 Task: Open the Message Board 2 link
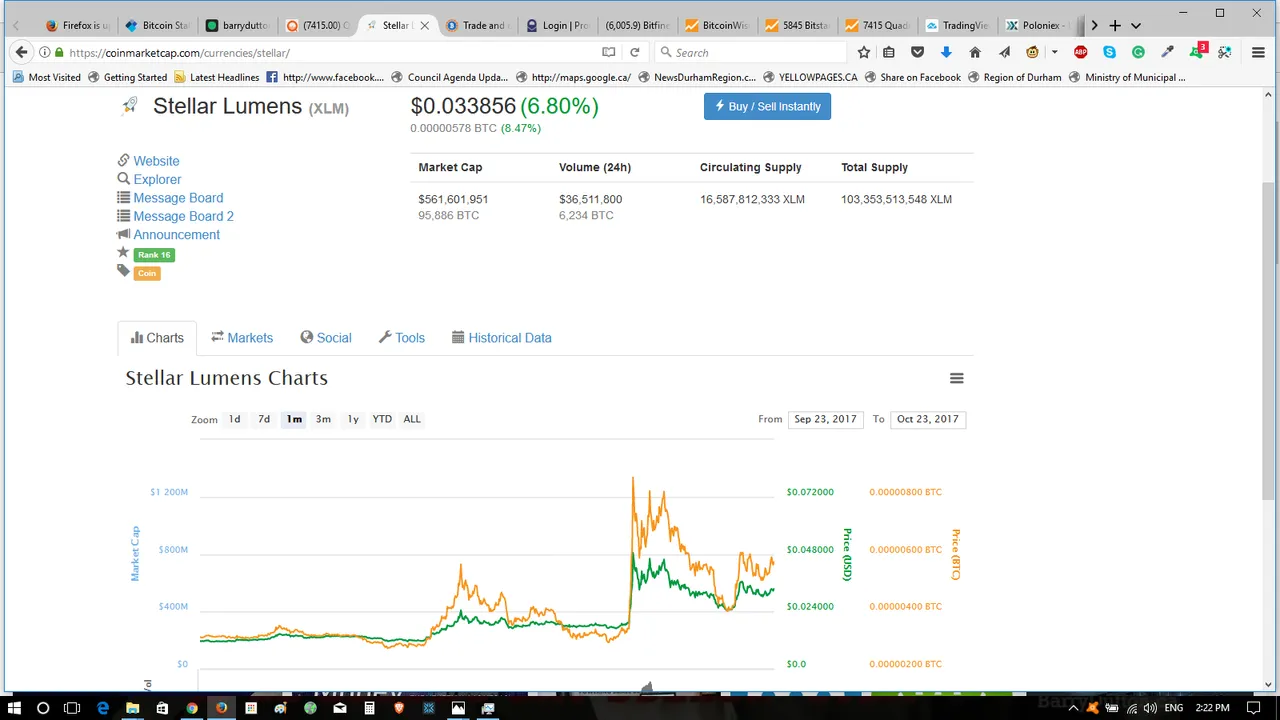pyautogui.click(x=183, y=216)
